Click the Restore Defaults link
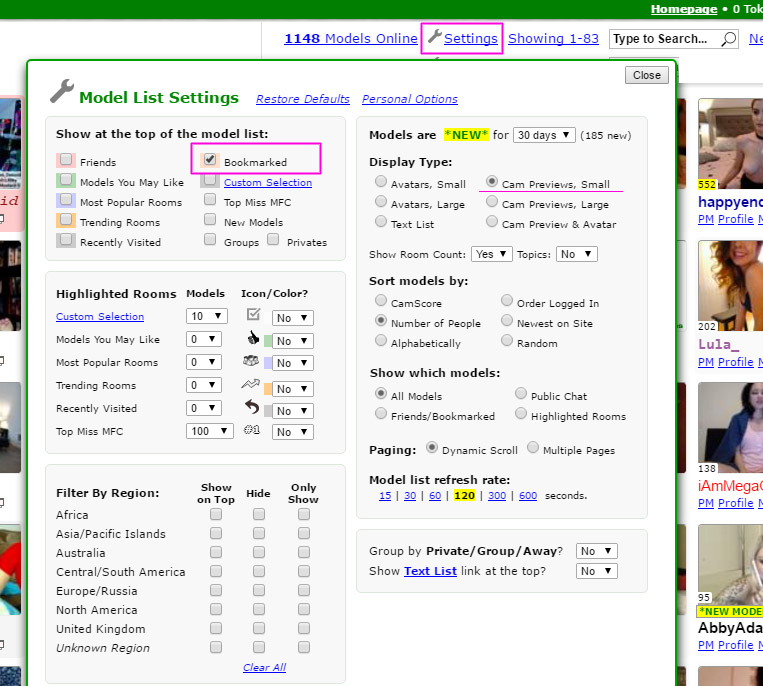The image size is (763, 686). [303, 99]
